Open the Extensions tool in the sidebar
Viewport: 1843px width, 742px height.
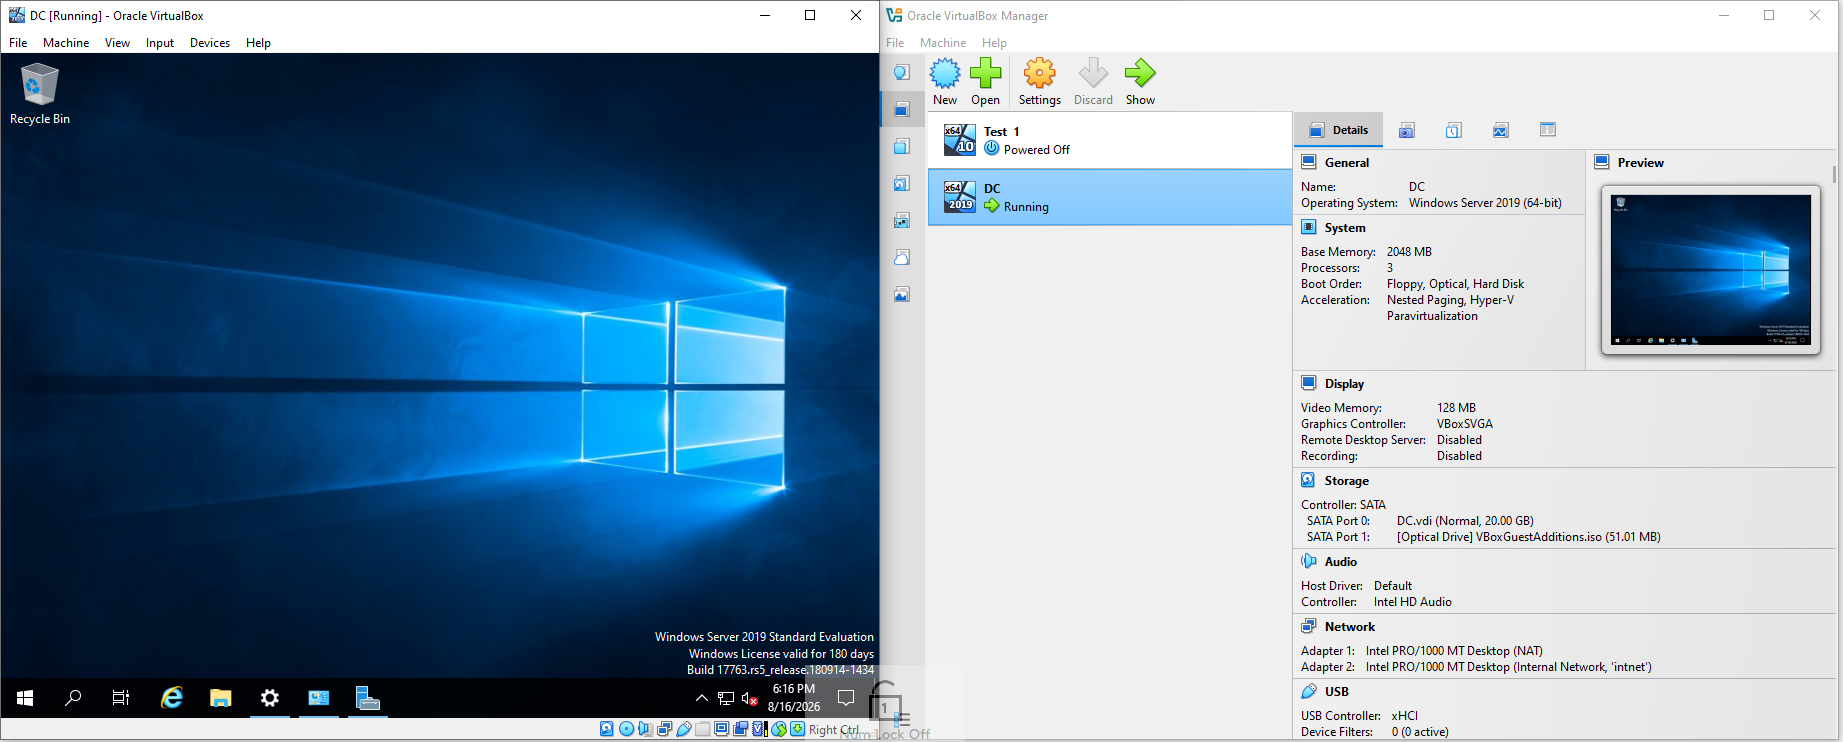tap(901, 146)
